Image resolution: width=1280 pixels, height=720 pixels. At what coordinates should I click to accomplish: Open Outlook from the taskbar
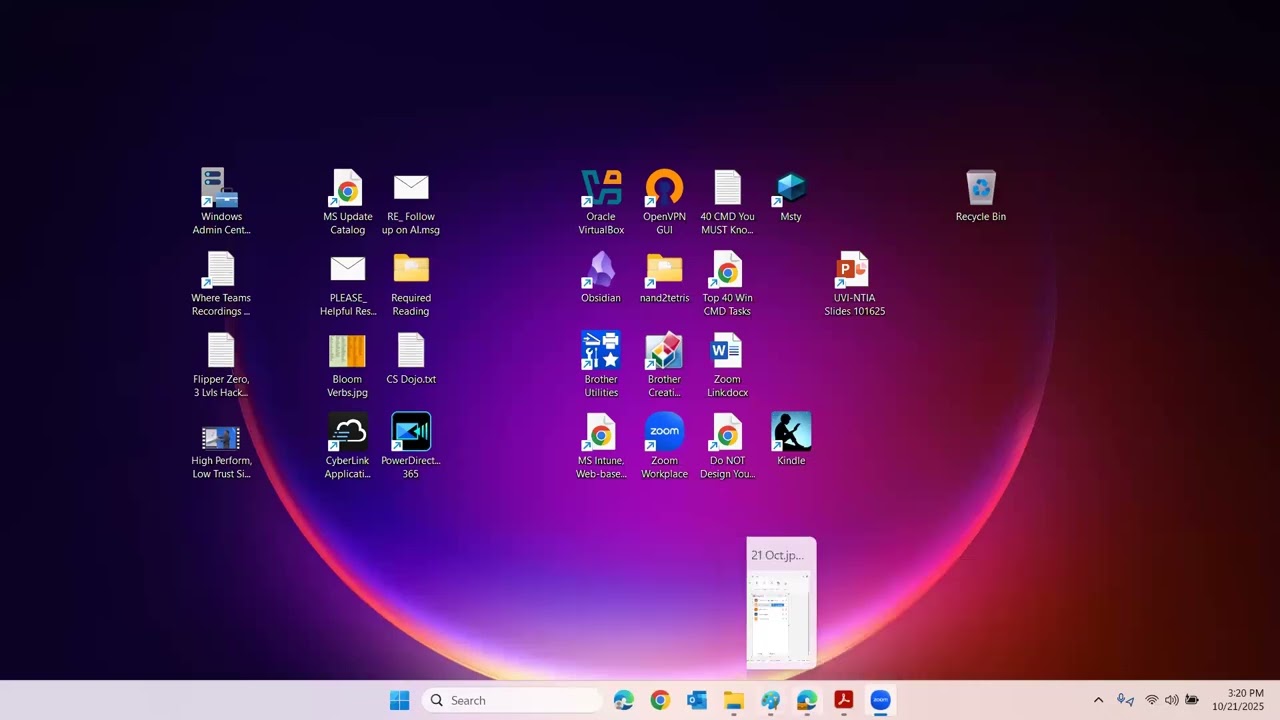click(x=697, y=700)
